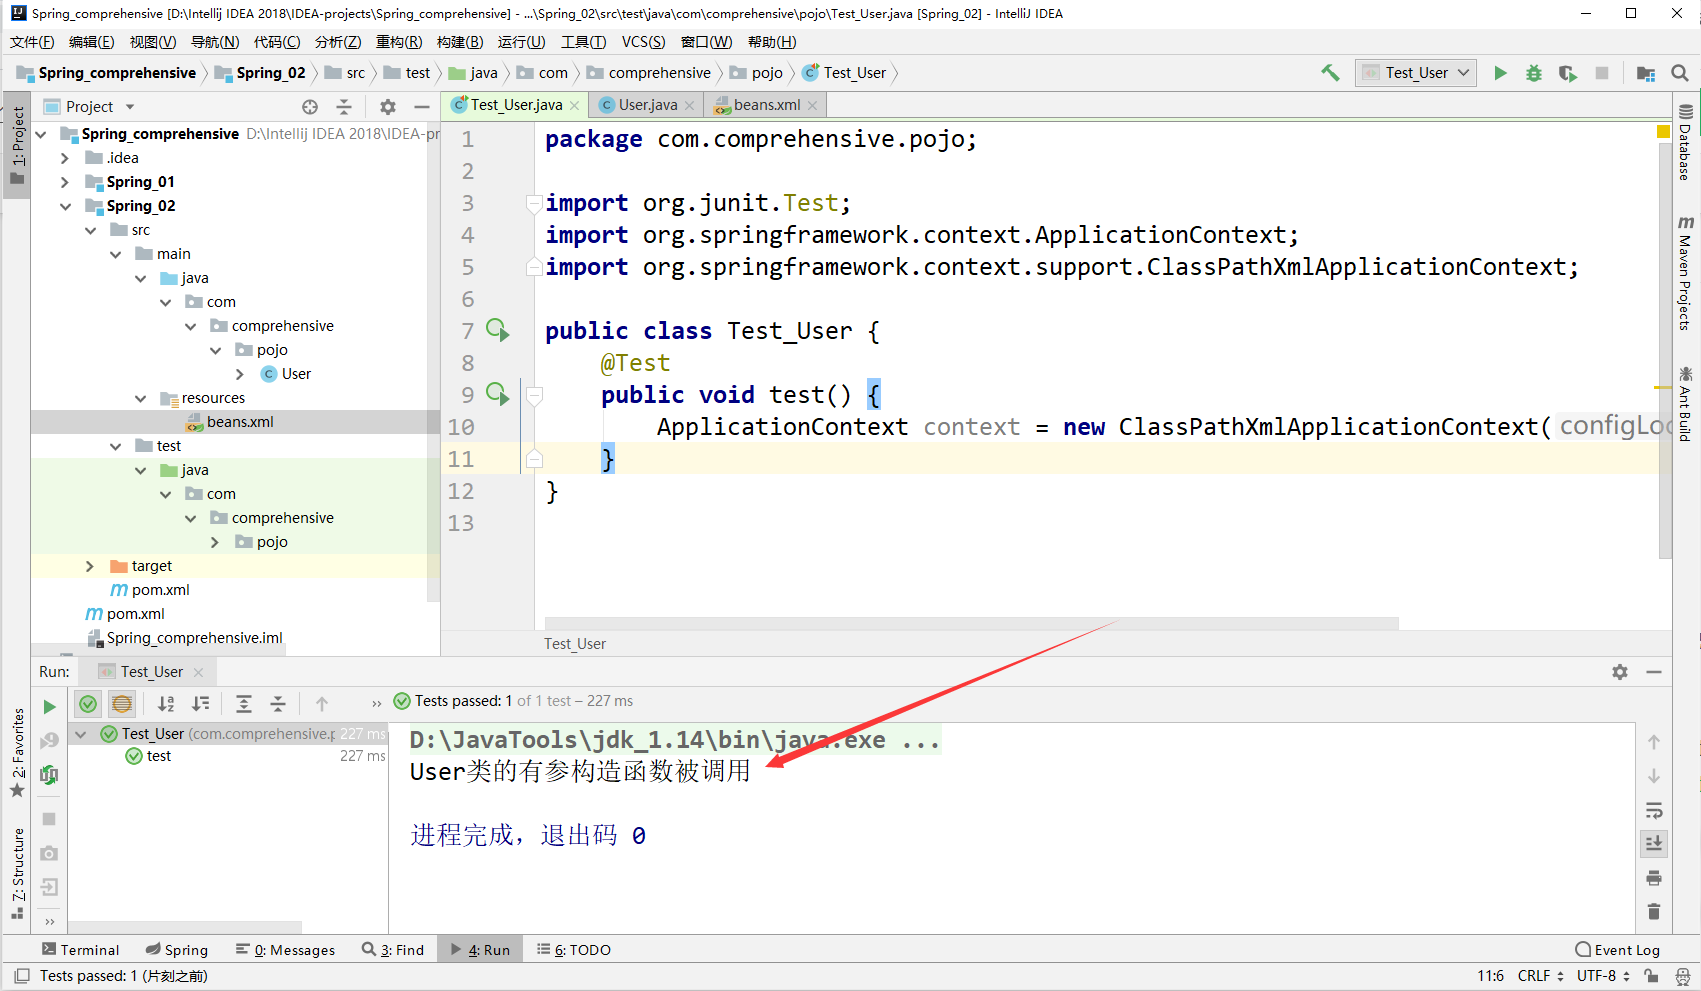This screenshot has height=991, width=1701.
Task: Sort test results alphabetically
Action: pos(166,704)
